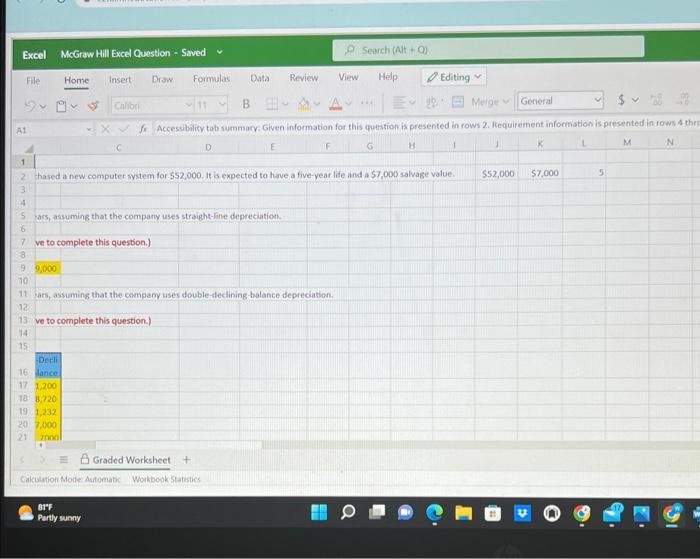The image size is (700, 559).
Task: Apply the Fill Color bucket
Action: click(304, 104)
